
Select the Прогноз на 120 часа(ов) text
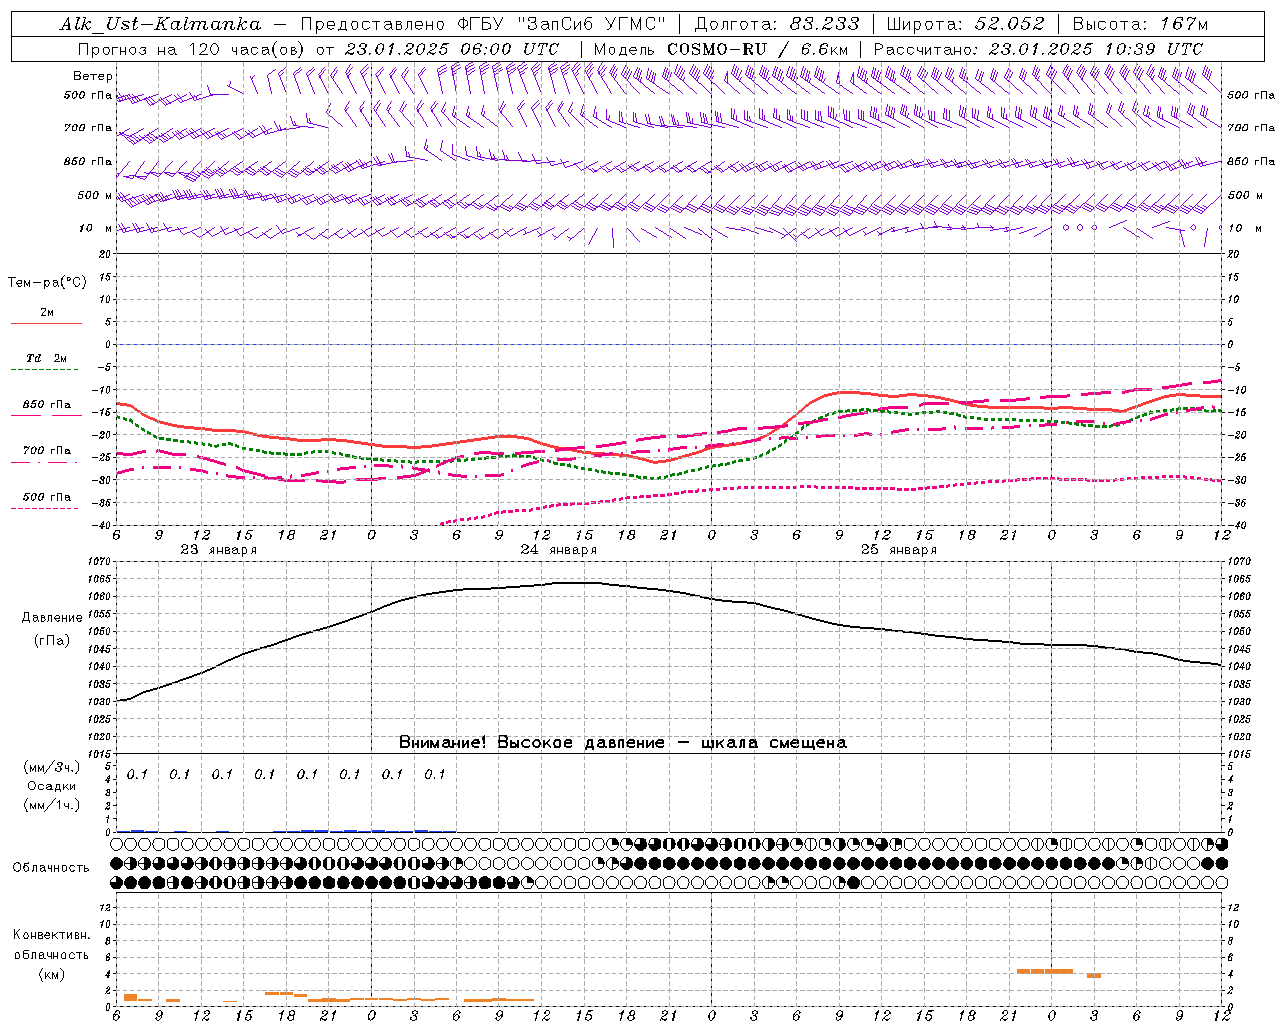pyautogui.click(x=193, y=49)
